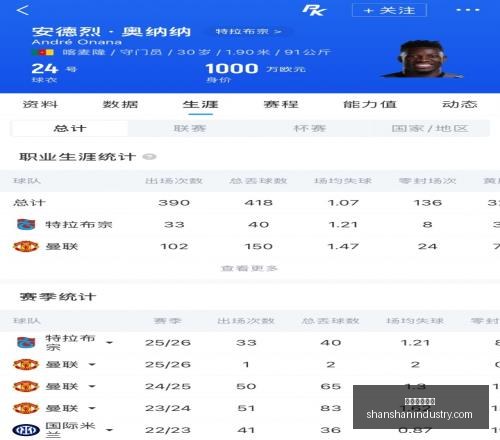The image size is (500, 440).
Task: Open the PK comparison icon
Action: (314, 10)
